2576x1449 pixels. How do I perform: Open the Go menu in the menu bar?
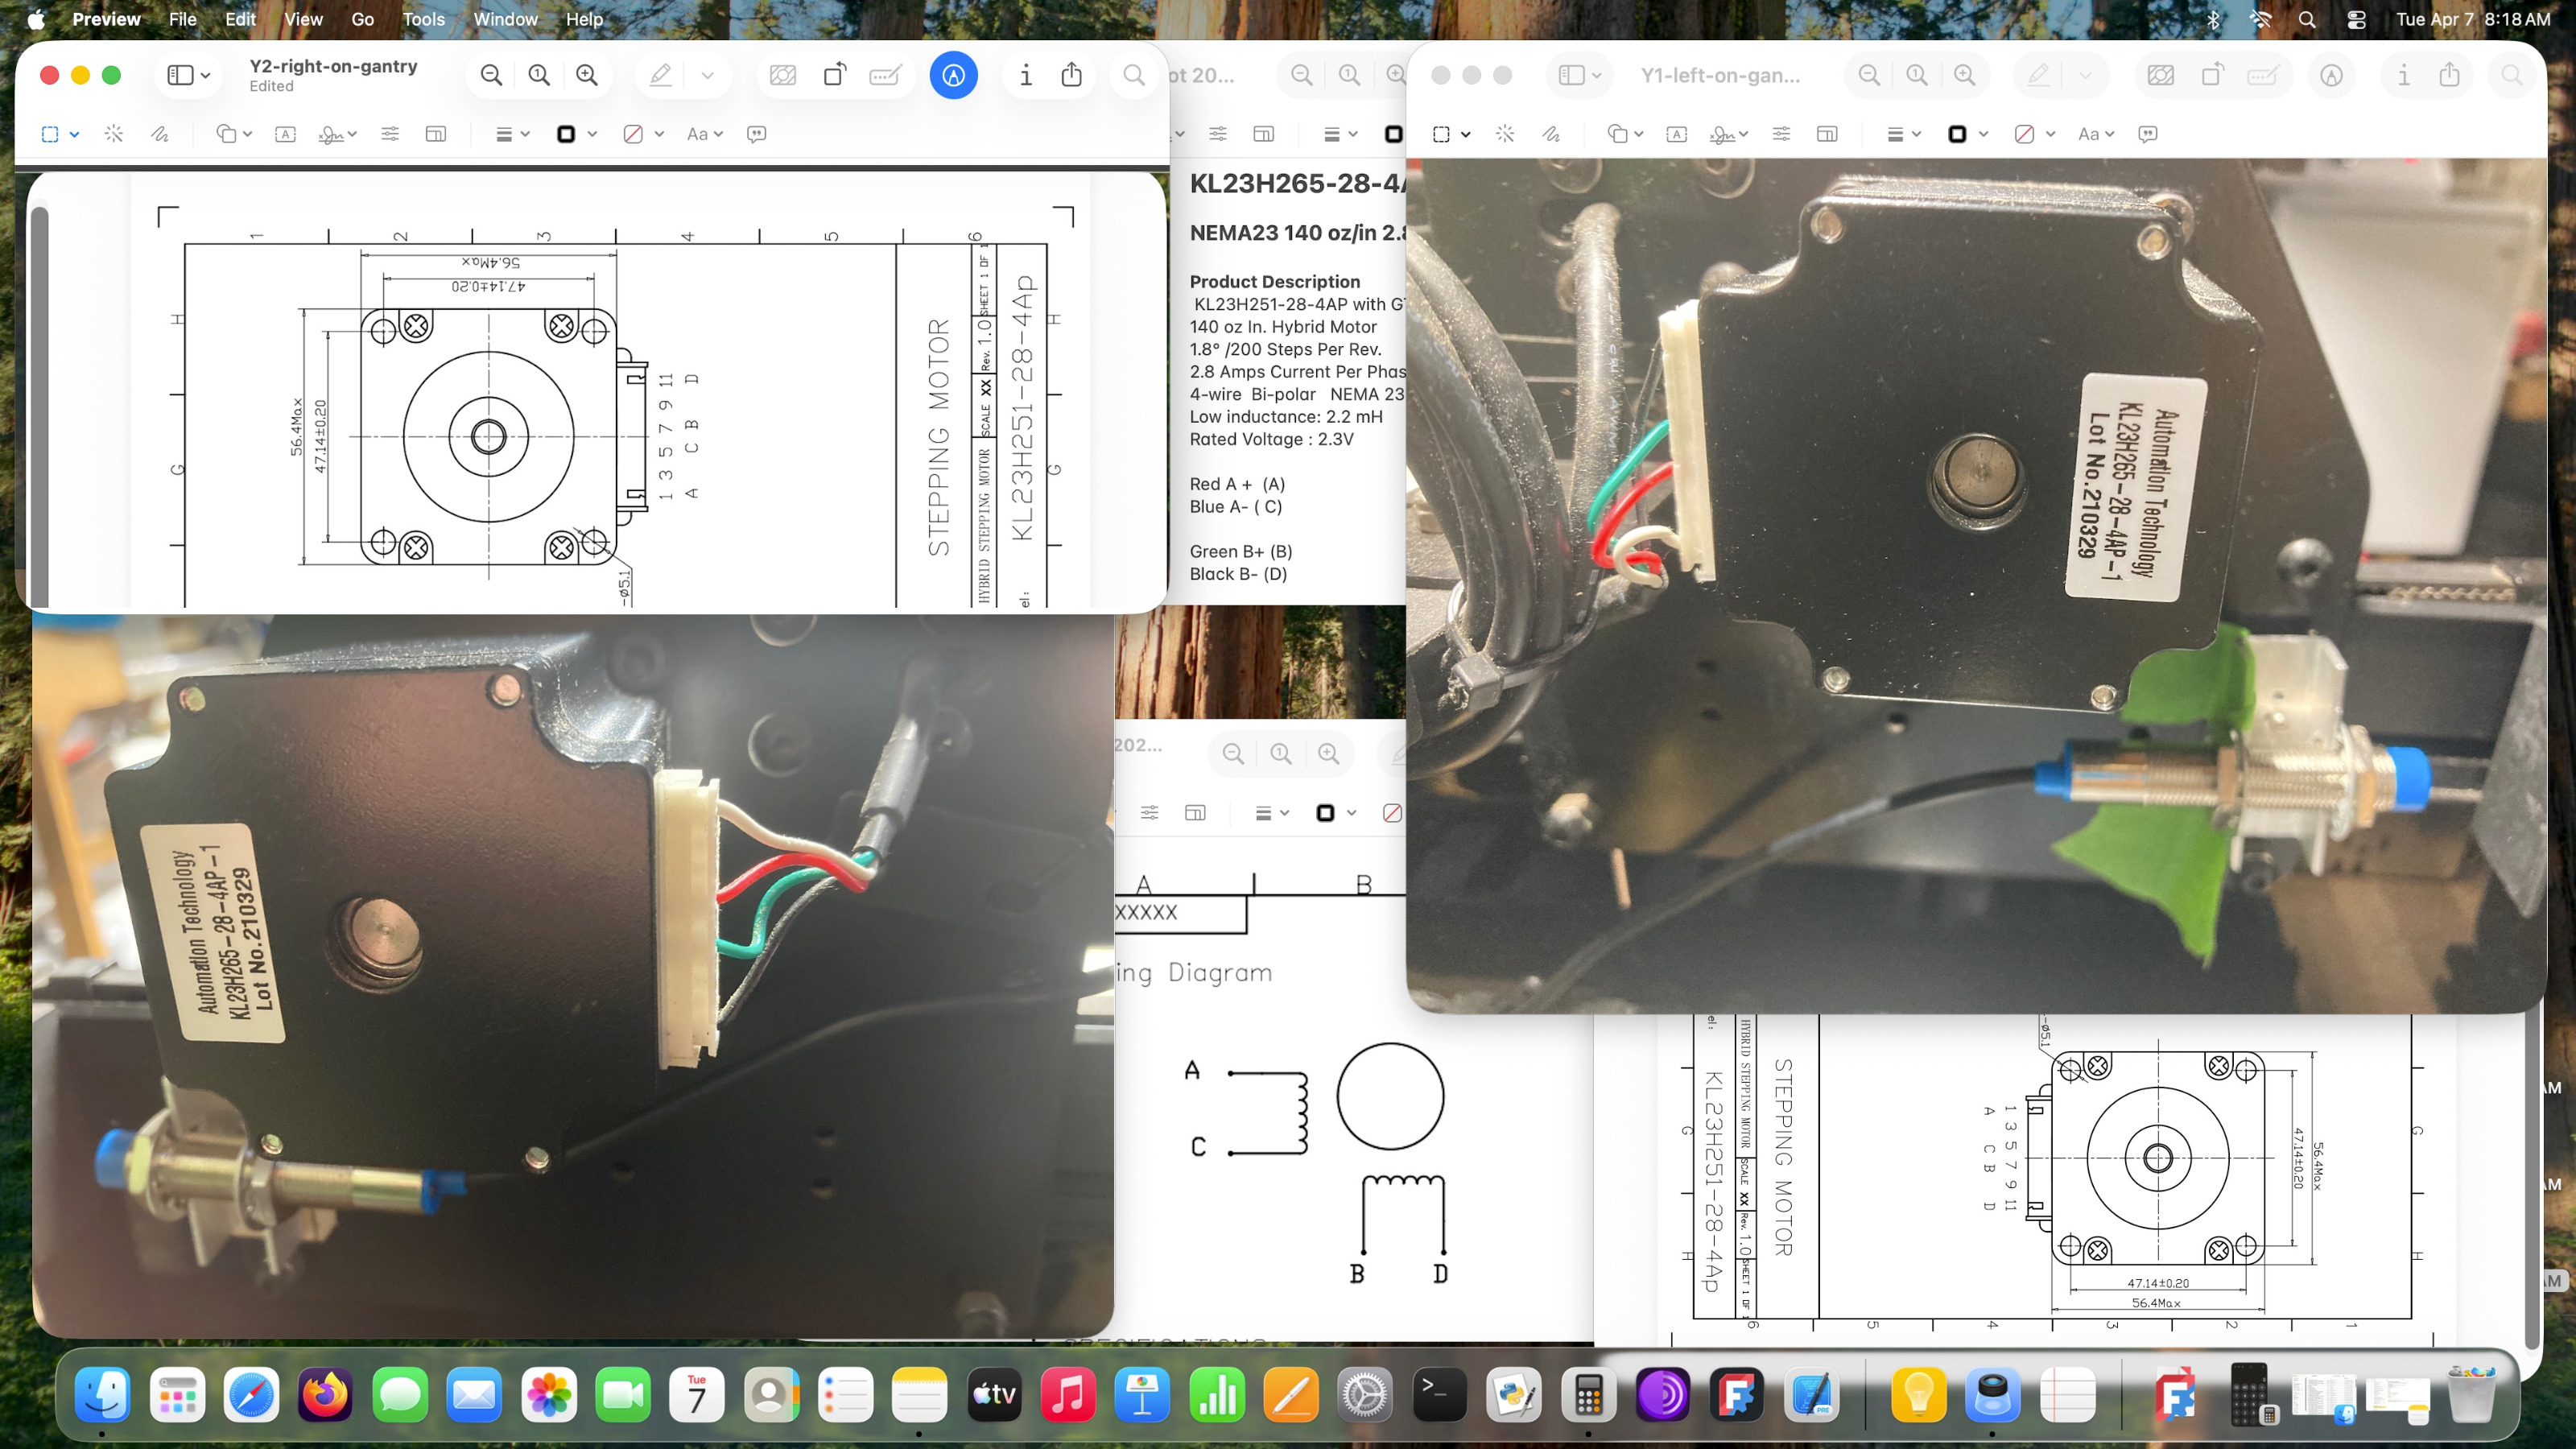pyautogui.click(x=362, y=19)
